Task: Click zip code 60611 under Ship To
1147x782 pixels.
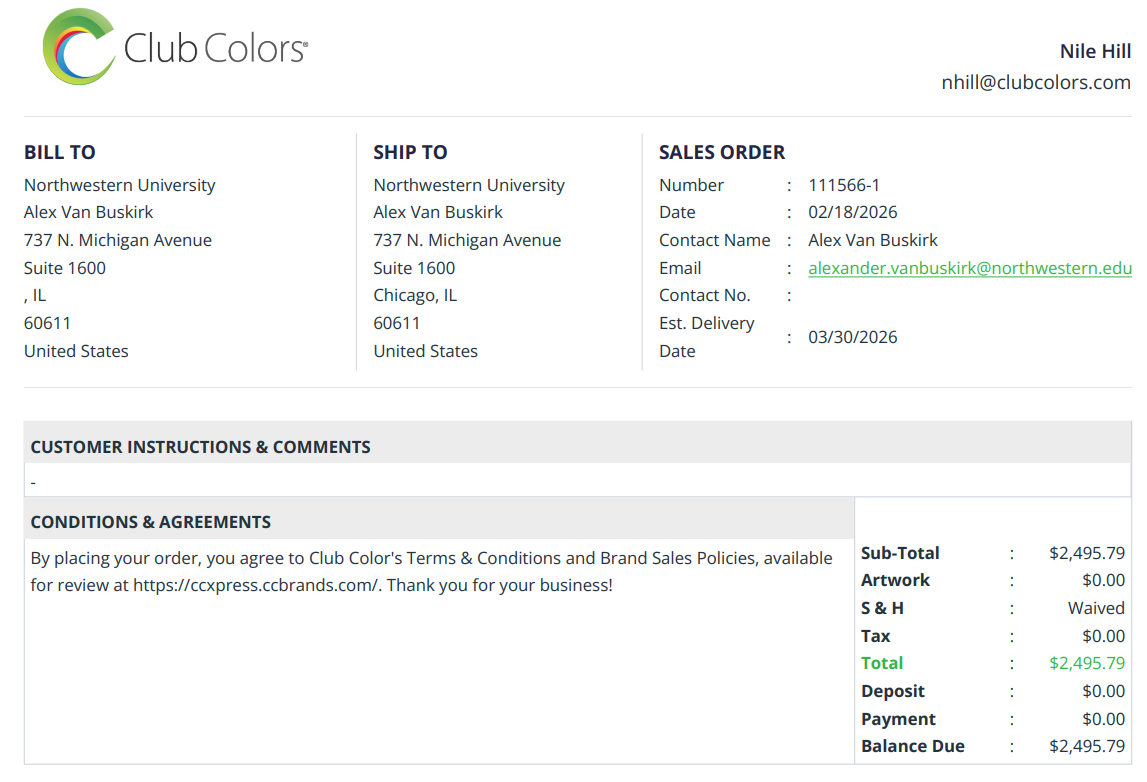Action: click(x=397, y=323)
